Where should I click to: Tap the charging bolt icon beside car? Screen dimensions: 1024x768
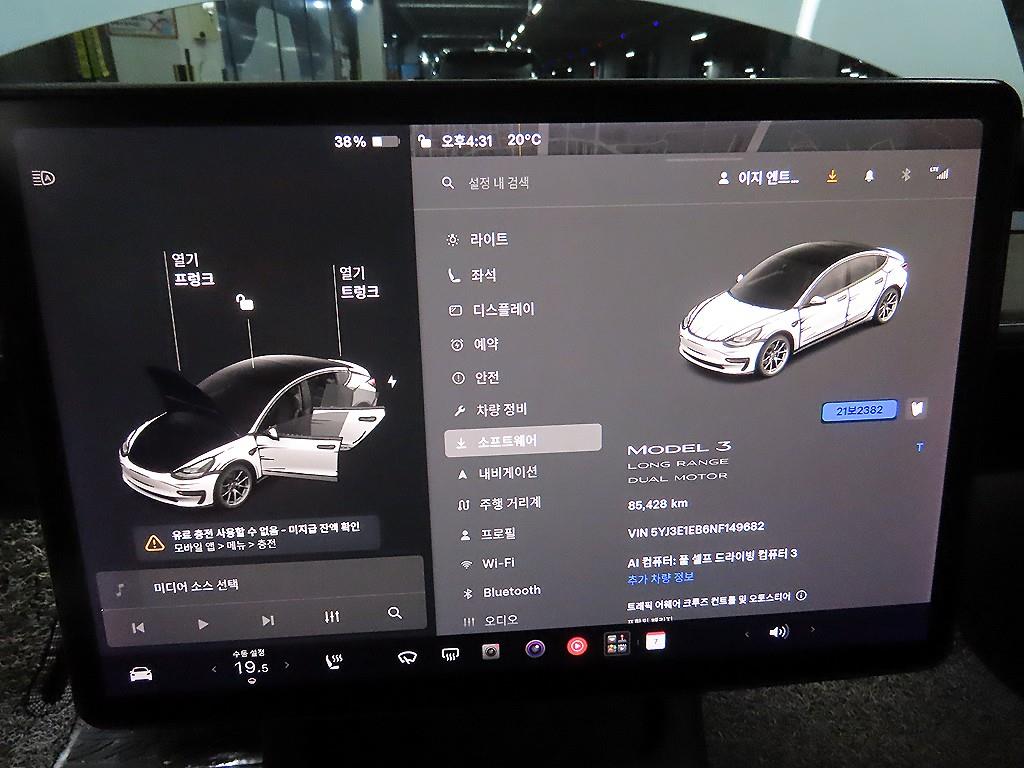tap(392, 381)
